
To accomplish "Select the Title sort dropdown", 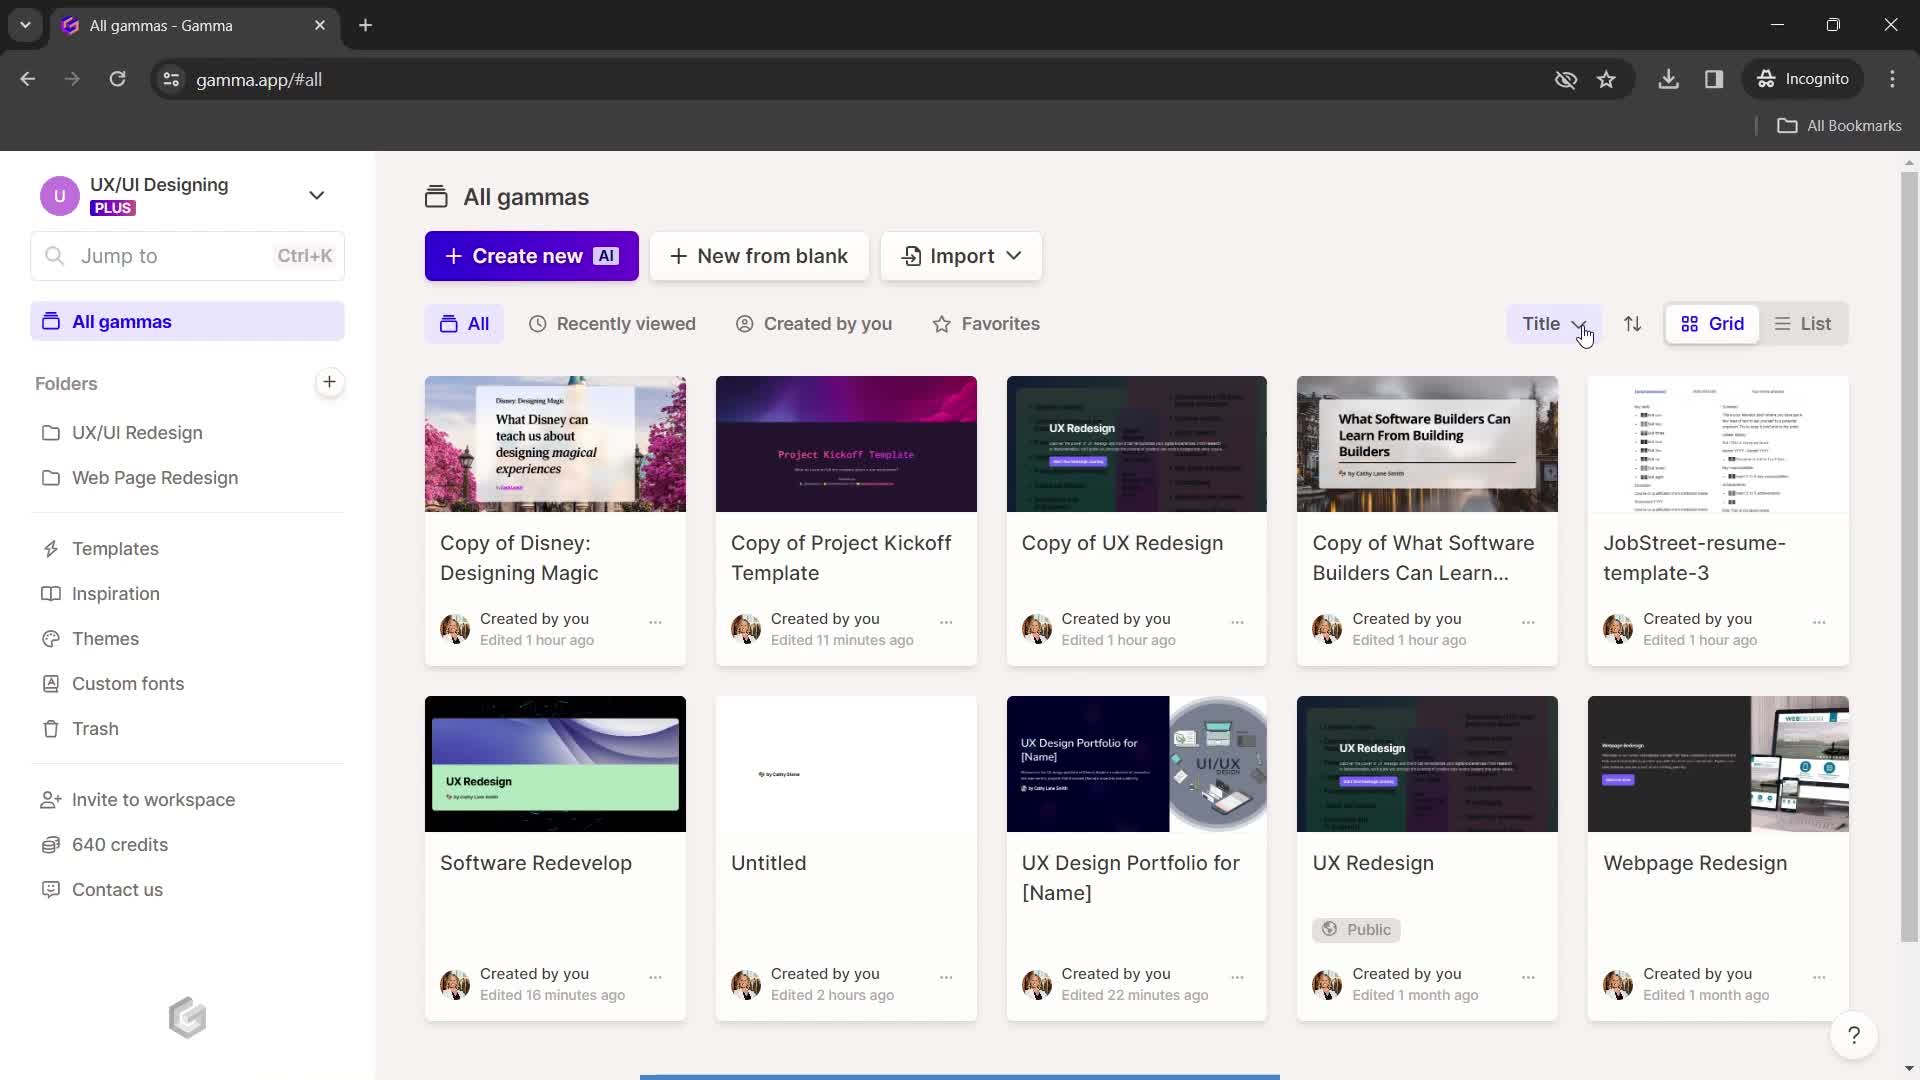I will 1556,323.
